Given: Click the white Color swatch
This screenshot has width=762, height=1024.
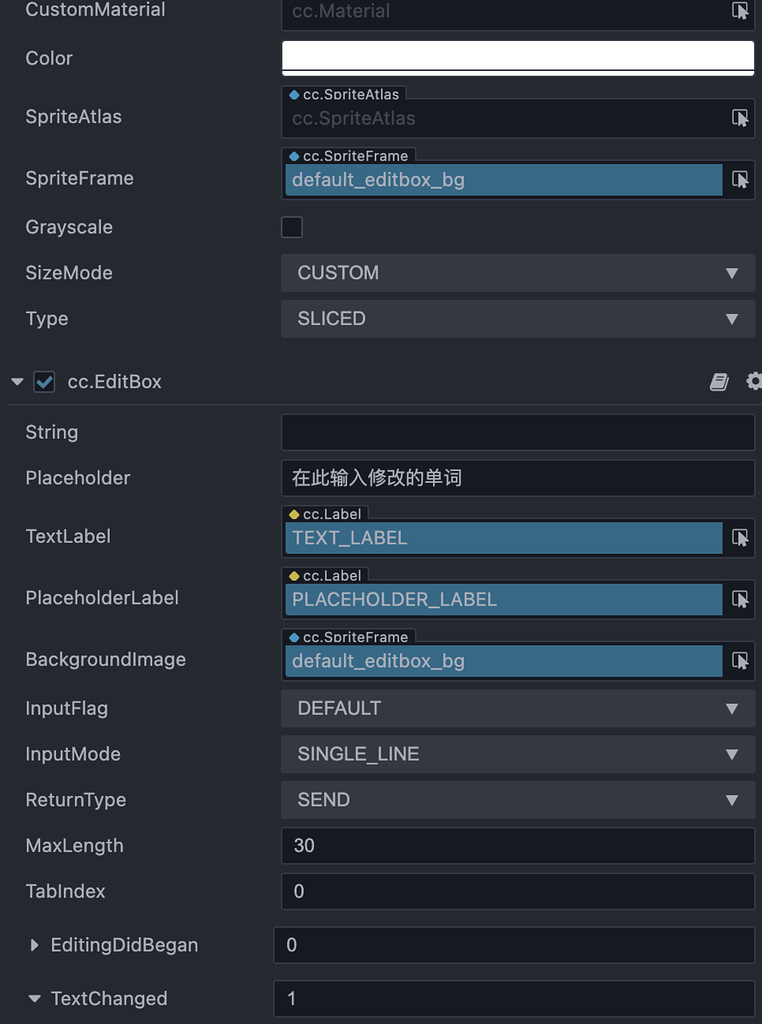Looking at the screenshot, I should pos(517,58).
